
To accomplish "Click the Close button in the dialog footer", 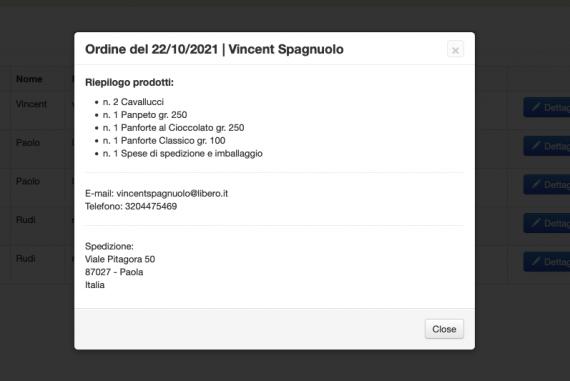I will (x=444, y=329).
